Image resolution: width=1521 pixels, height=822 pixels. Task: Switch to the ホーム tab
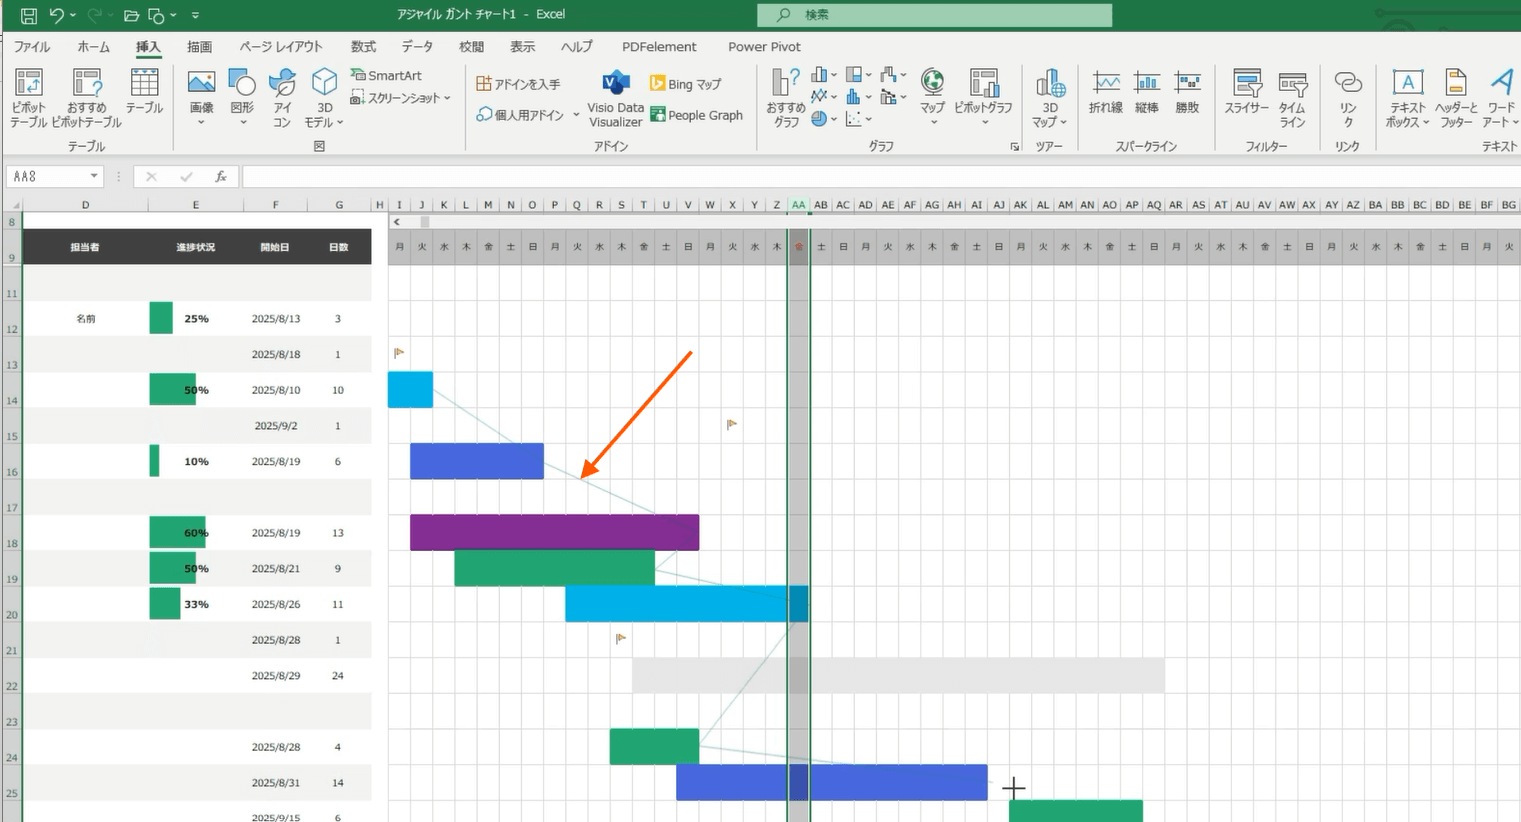click(x=93, y=47)
